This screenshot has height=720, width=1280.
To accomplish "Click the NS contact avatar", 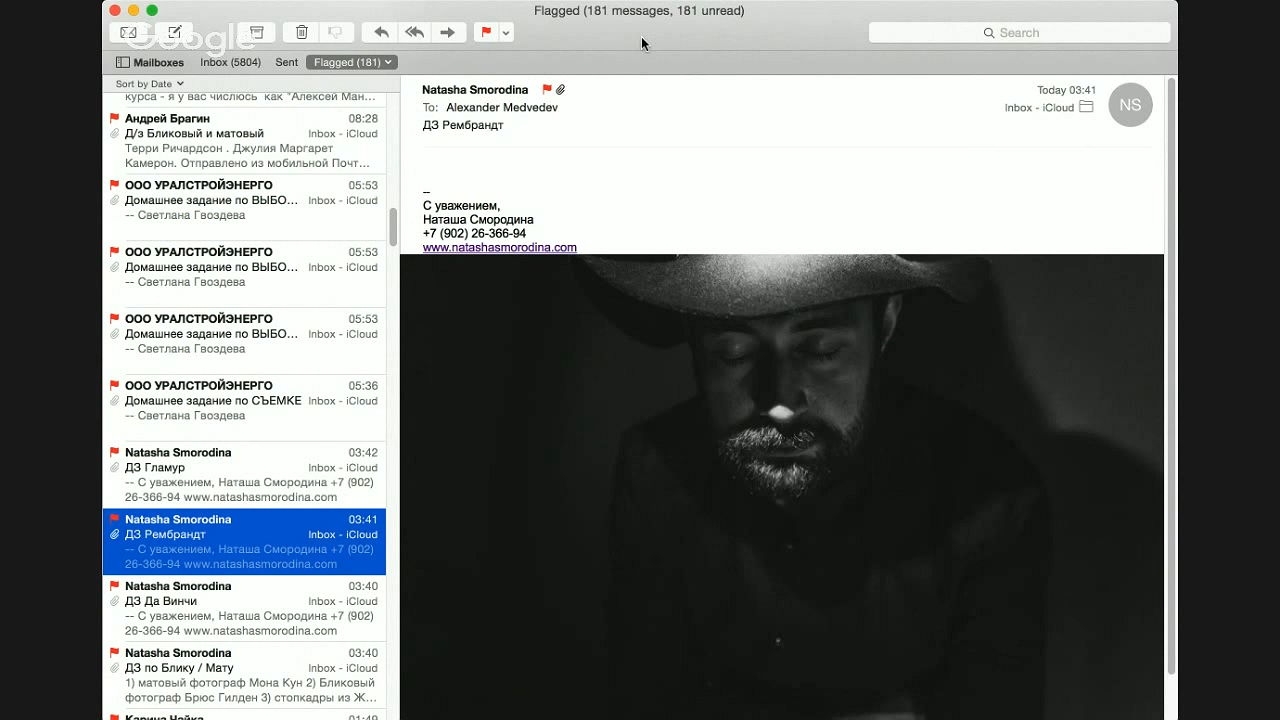I will point(1130,105).
